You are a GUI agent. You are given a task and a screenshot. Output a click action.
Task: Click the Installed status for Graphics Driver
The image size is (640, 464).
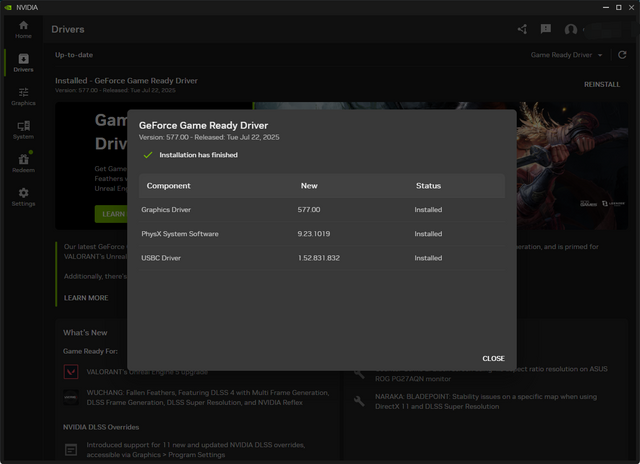point(428,210)
